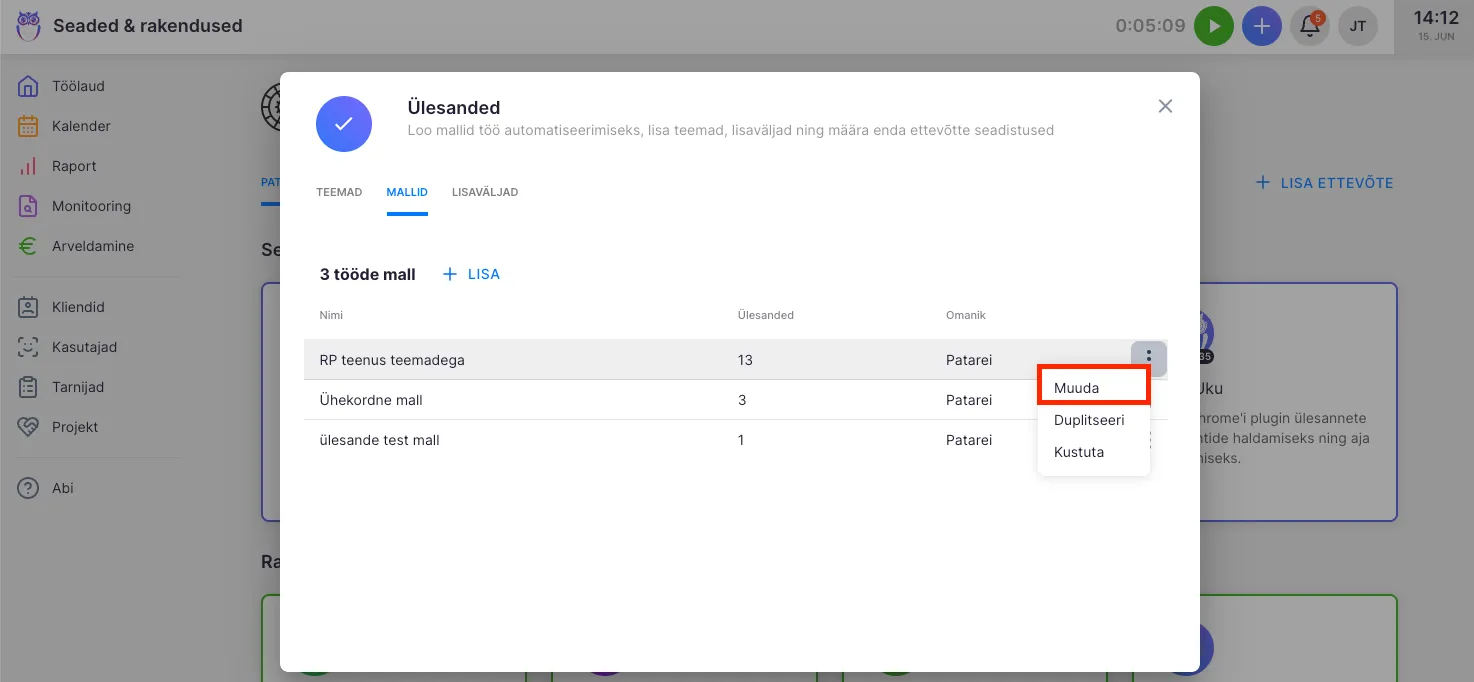
Task: Click the Abi help question icon
Action: [28, 488]
